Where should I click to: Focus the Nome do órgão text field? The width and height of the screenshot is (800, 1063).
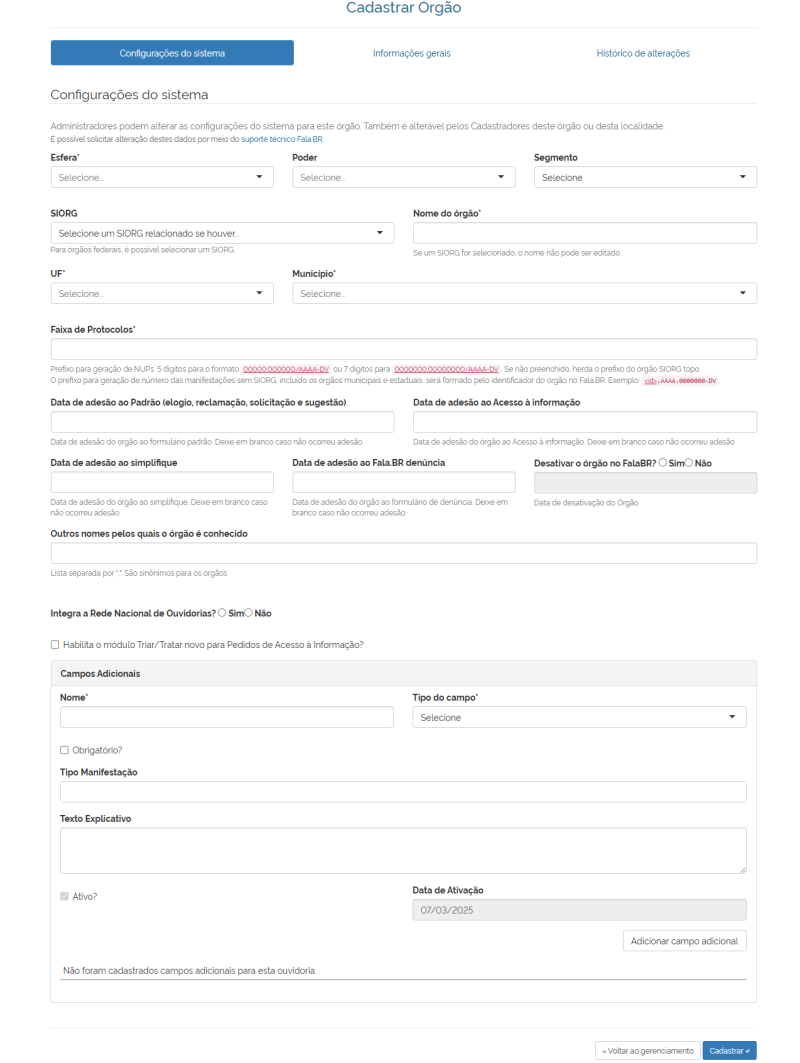pyautogui.click(x=584, y=233)
